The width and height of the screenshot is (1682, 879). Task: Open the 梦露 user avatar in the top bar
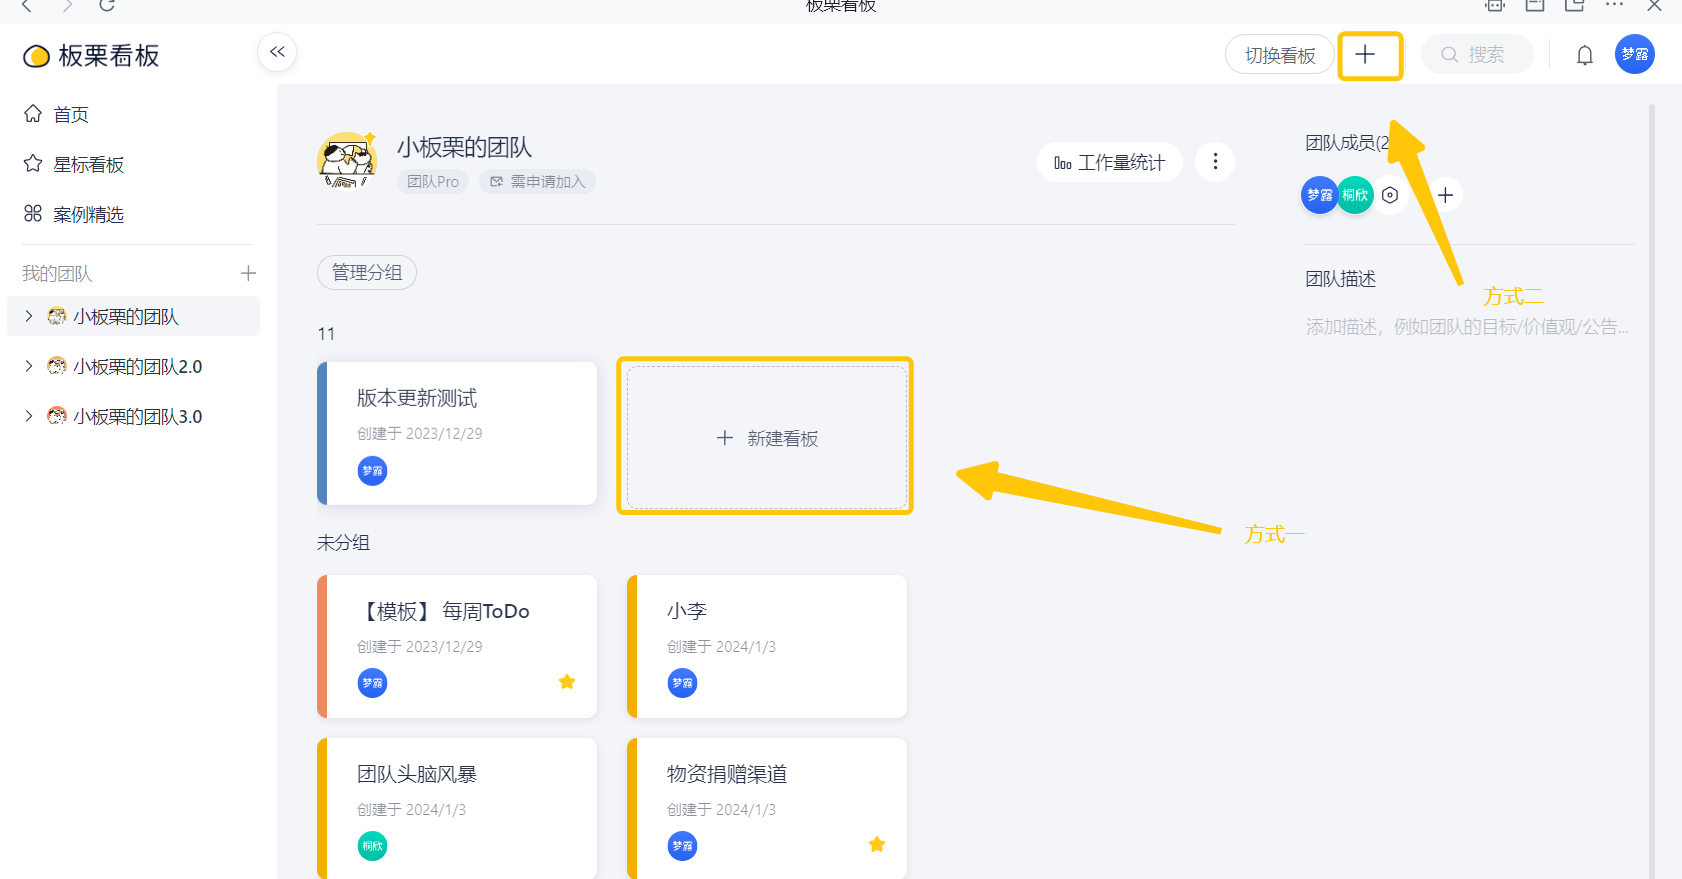pos(1634,54)
